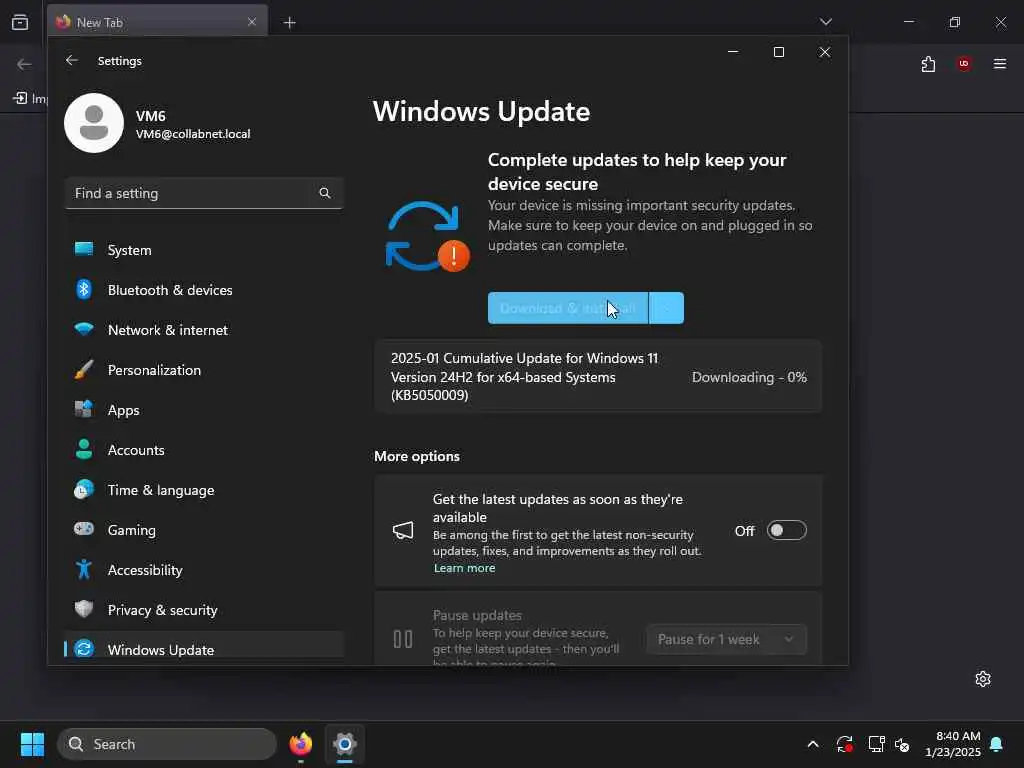Expand the arrow beside Download & install
Screen dimensions: 1024x768
tap(667, 308)
